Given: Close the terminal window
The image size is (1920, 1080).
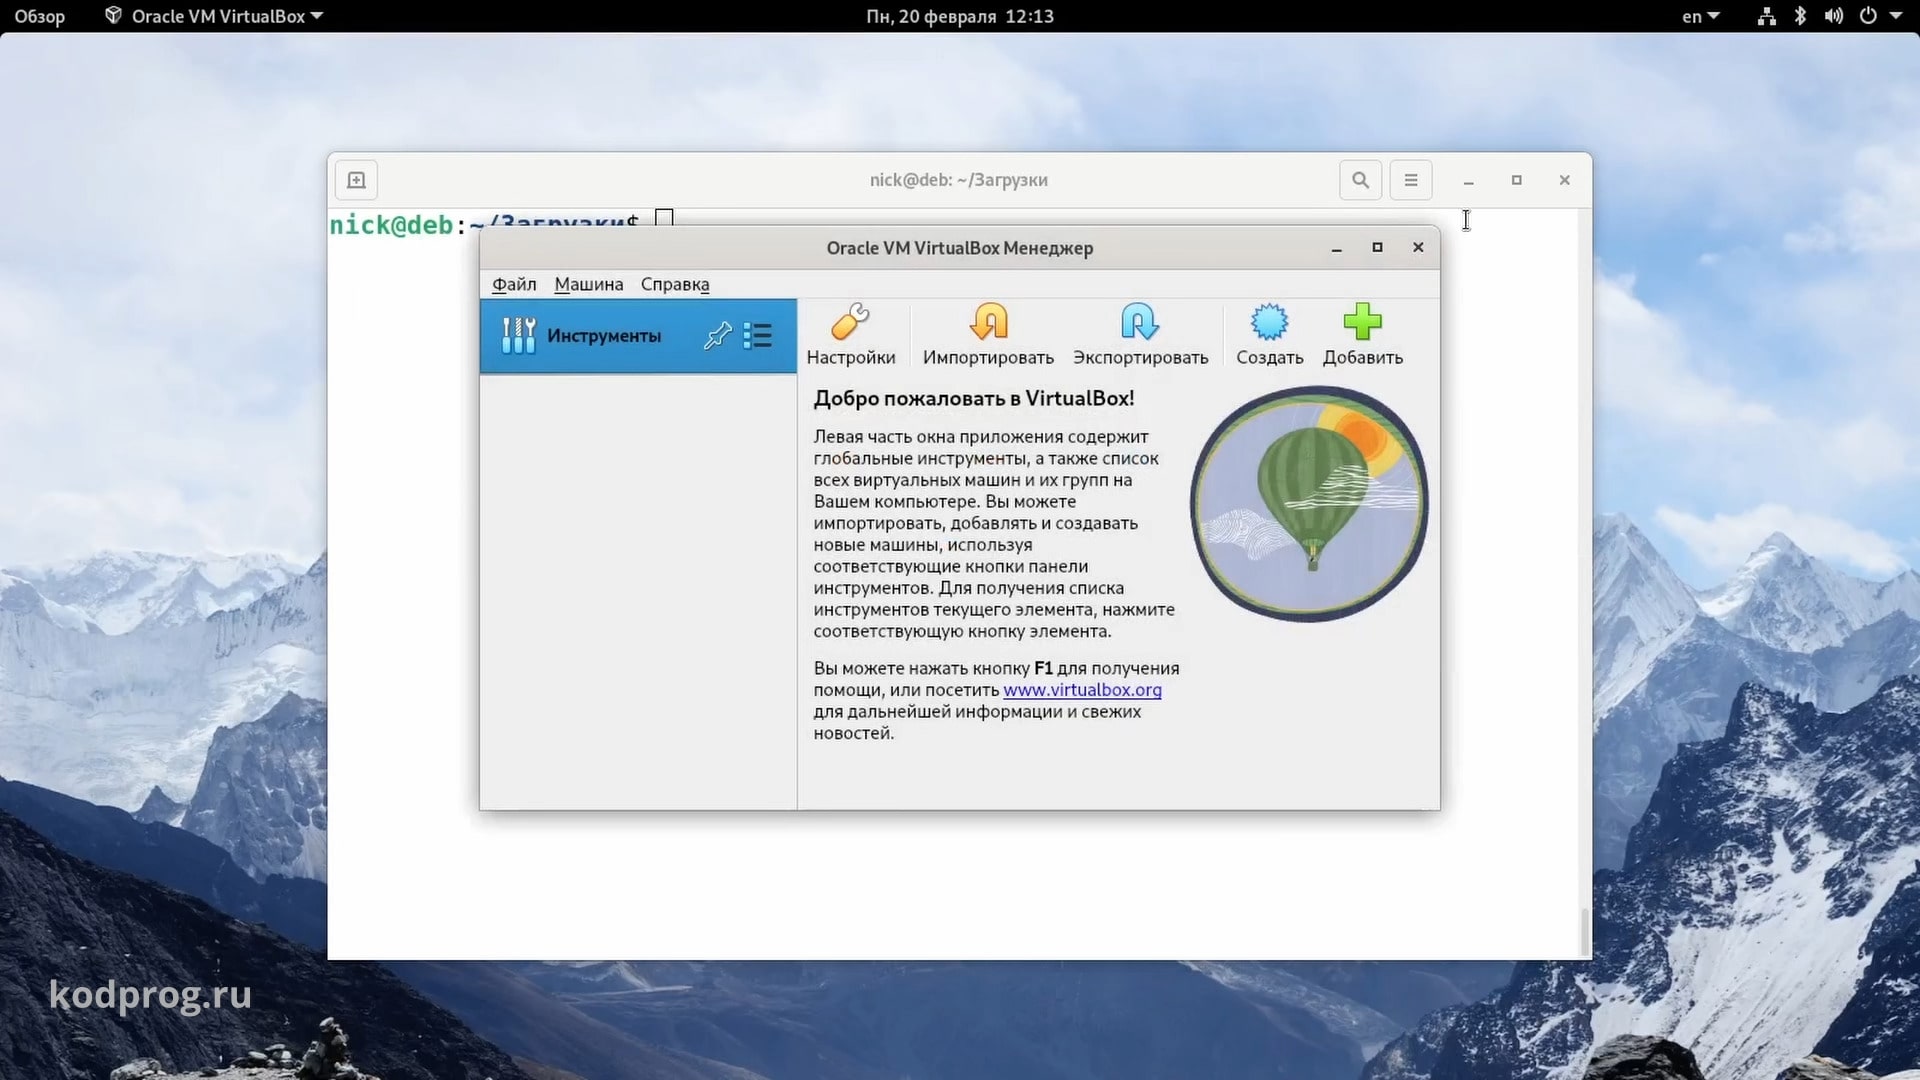Looking at the screenshot, I should pyautogui.click(x=1564, y=181).
